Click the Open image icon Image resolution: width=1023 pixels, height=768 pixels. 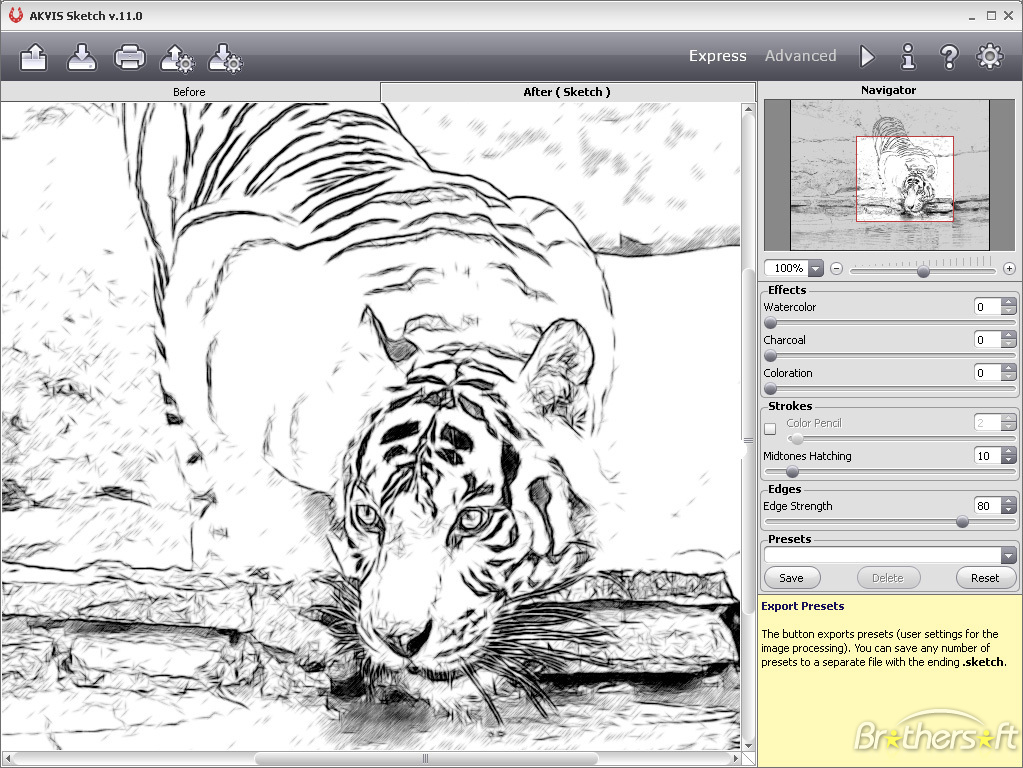[34, 57]
